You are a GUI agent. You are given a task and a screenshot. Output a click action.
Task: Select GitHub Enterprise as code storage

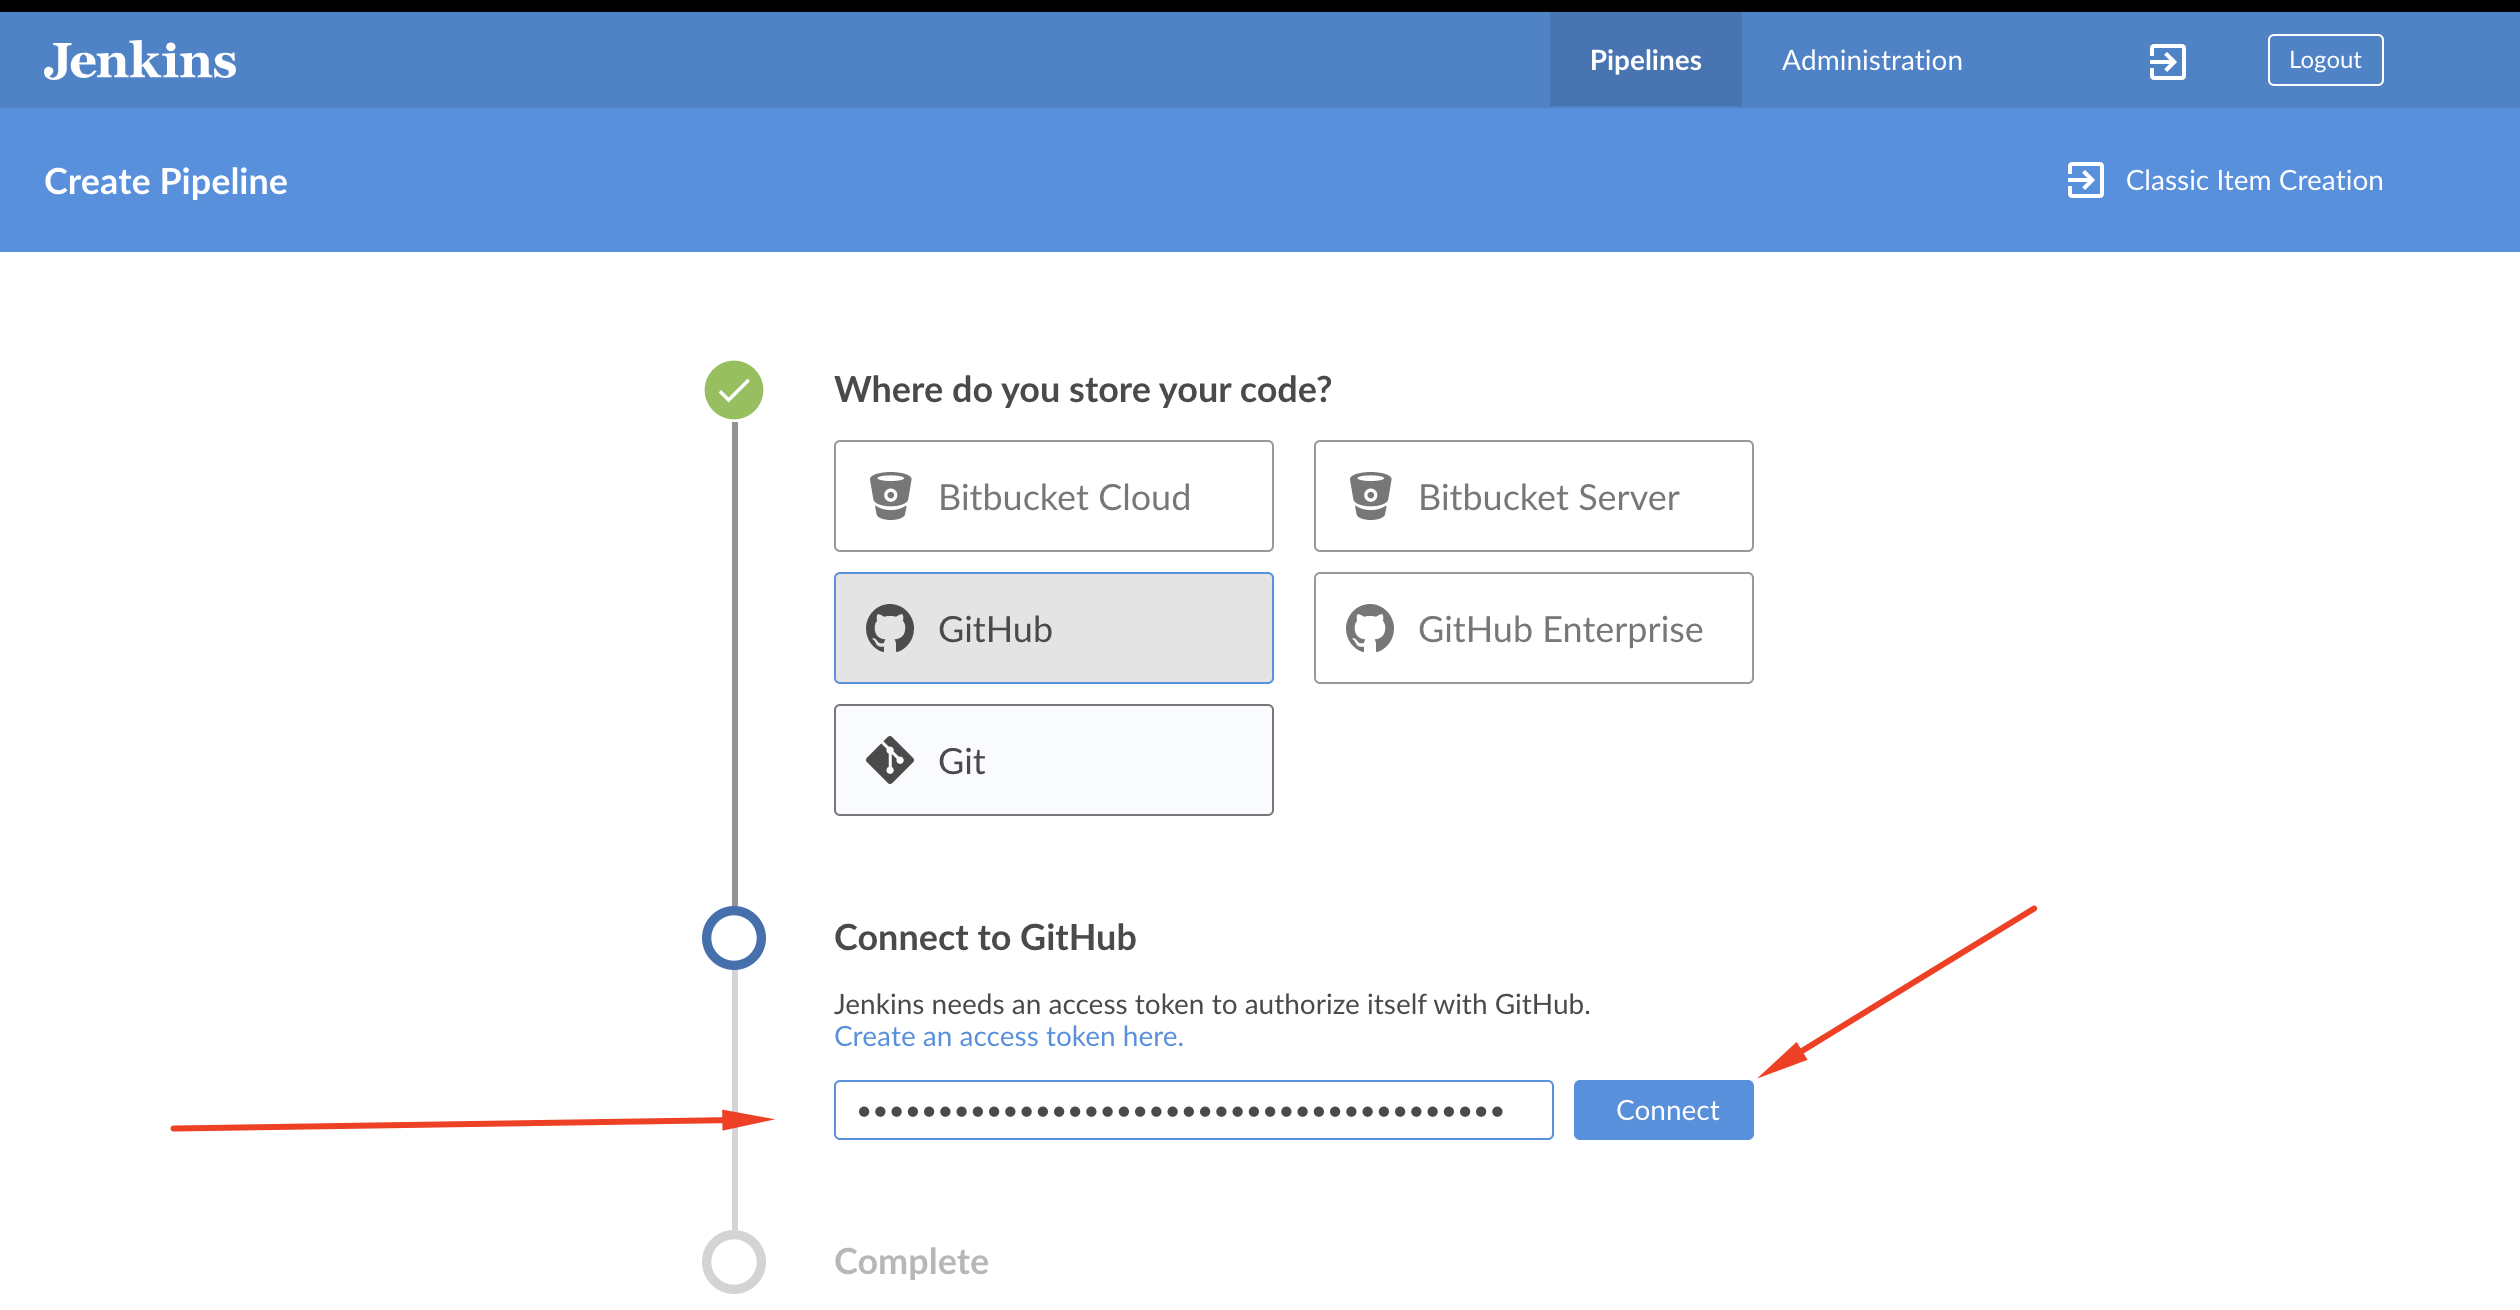[x=1532, y=628]
